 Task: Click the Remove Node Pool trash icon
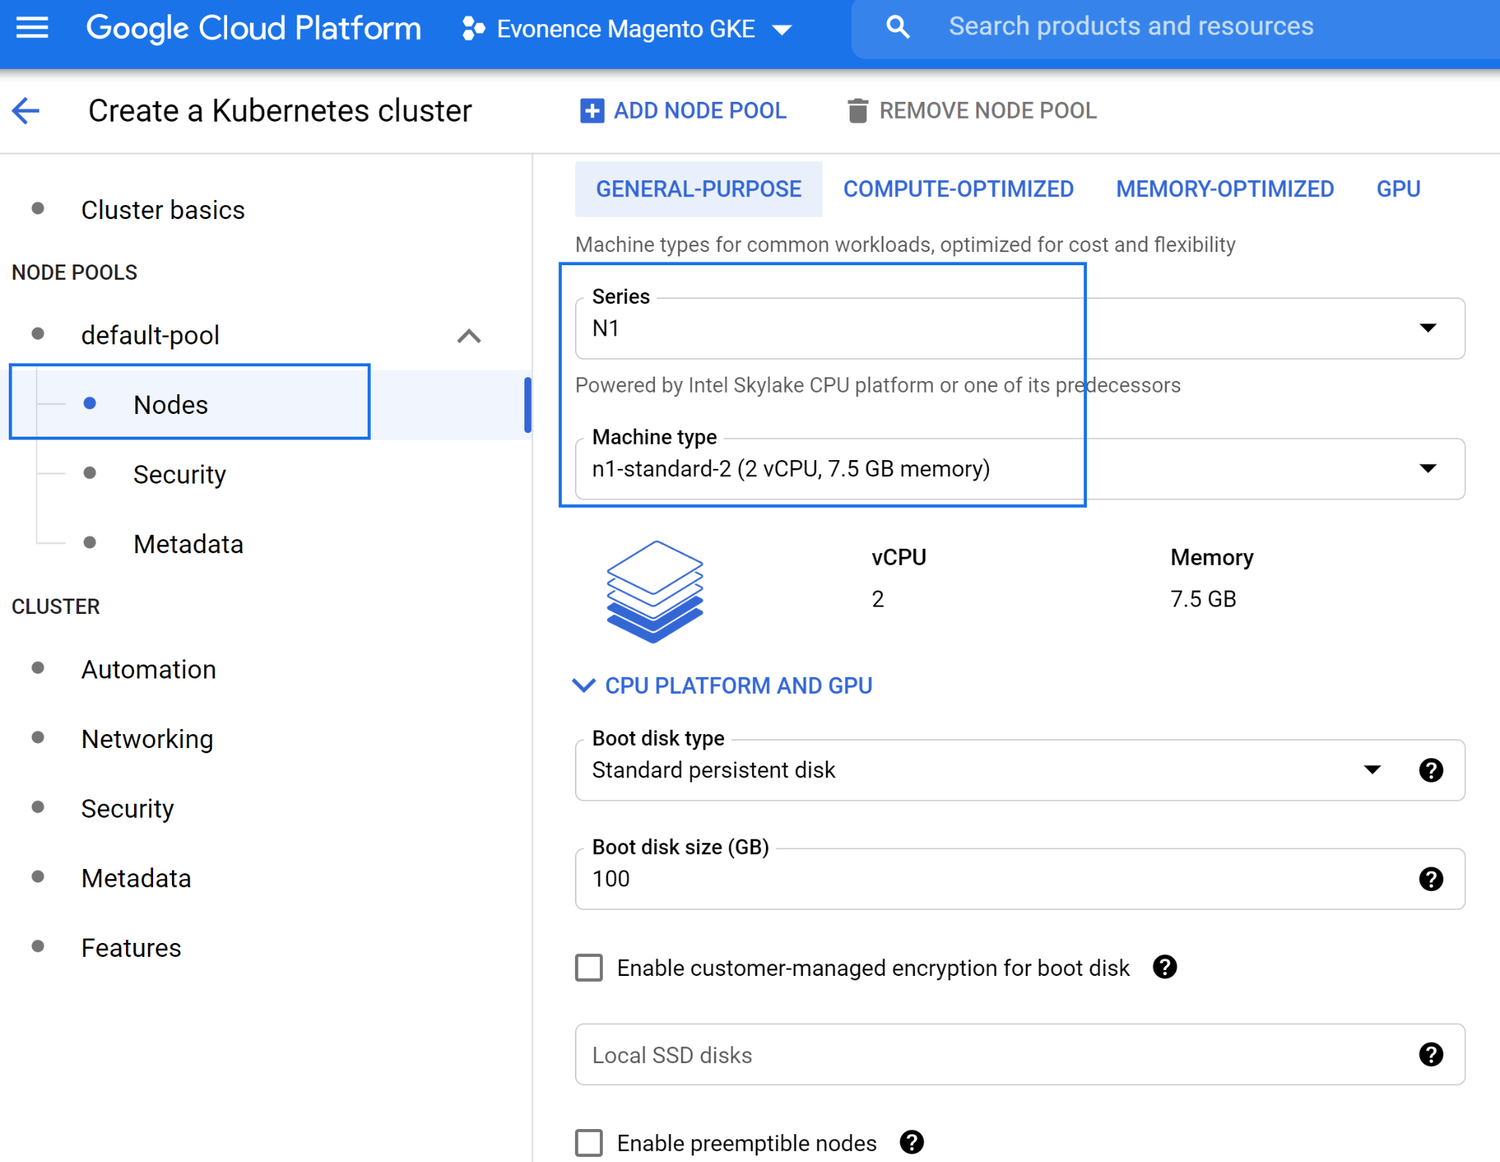point(857,111)
